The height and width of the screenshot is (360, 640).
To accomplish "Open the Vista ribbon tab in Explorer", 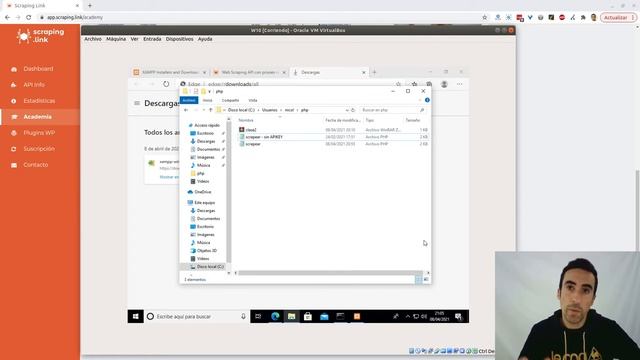I will pos(253,100).
